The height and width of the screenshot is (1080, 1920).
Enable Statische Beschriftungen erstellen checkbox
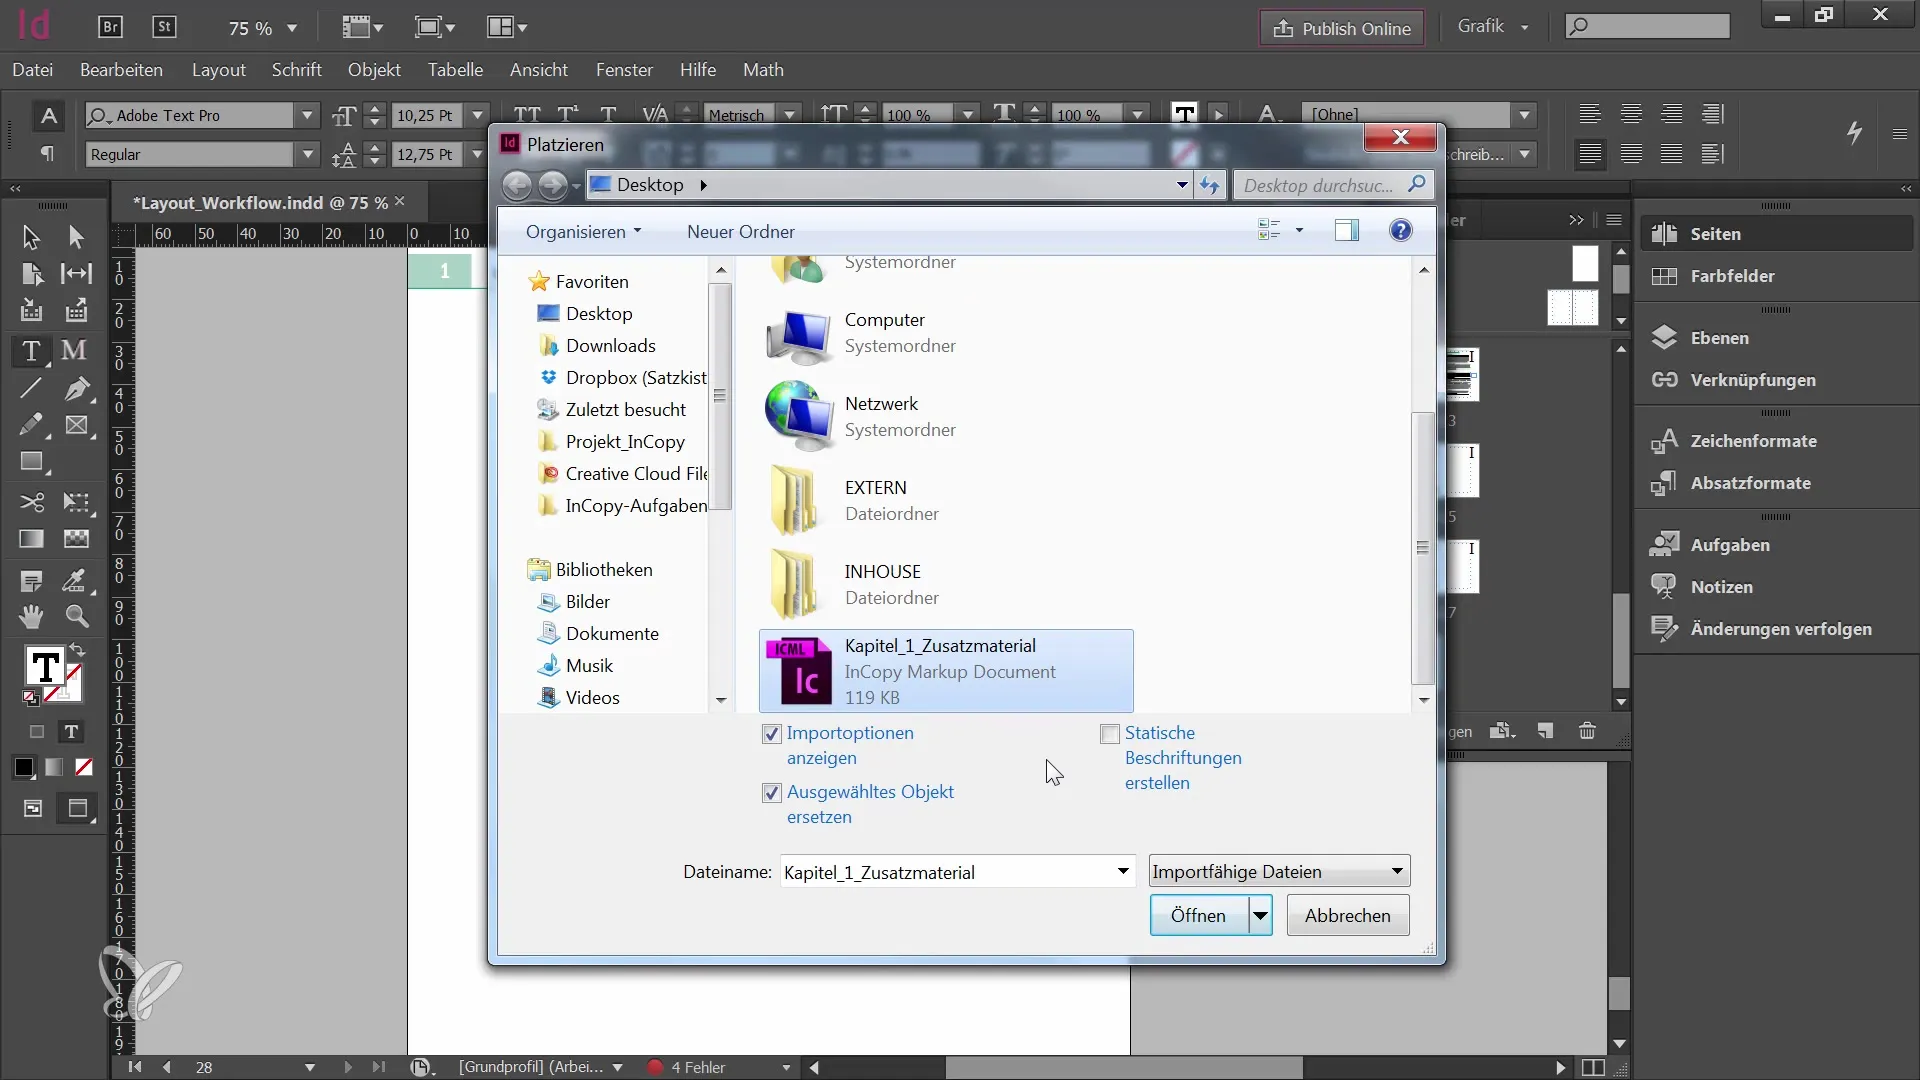coord(1110,732)
